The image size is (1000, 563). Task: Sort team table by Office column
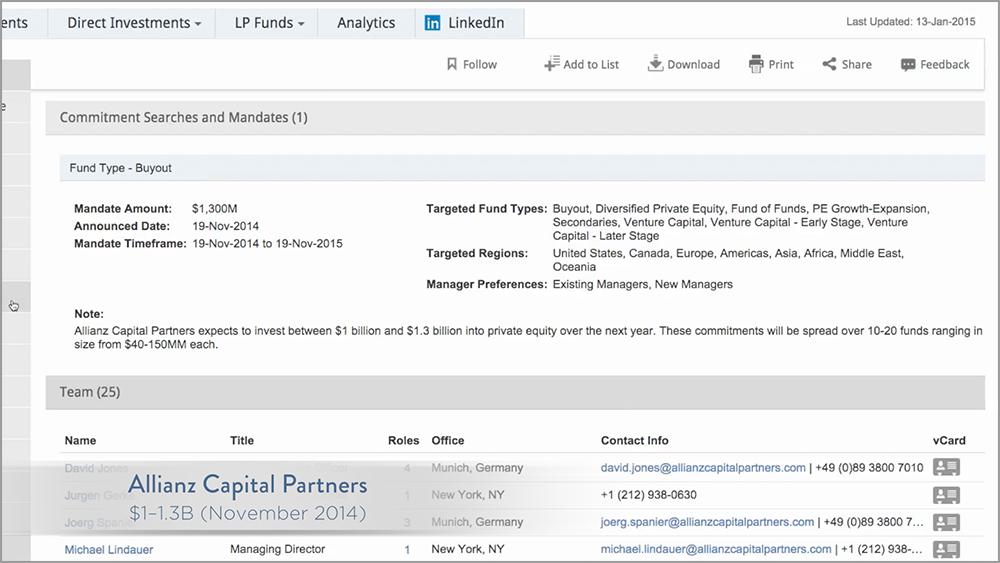[448, 441]
